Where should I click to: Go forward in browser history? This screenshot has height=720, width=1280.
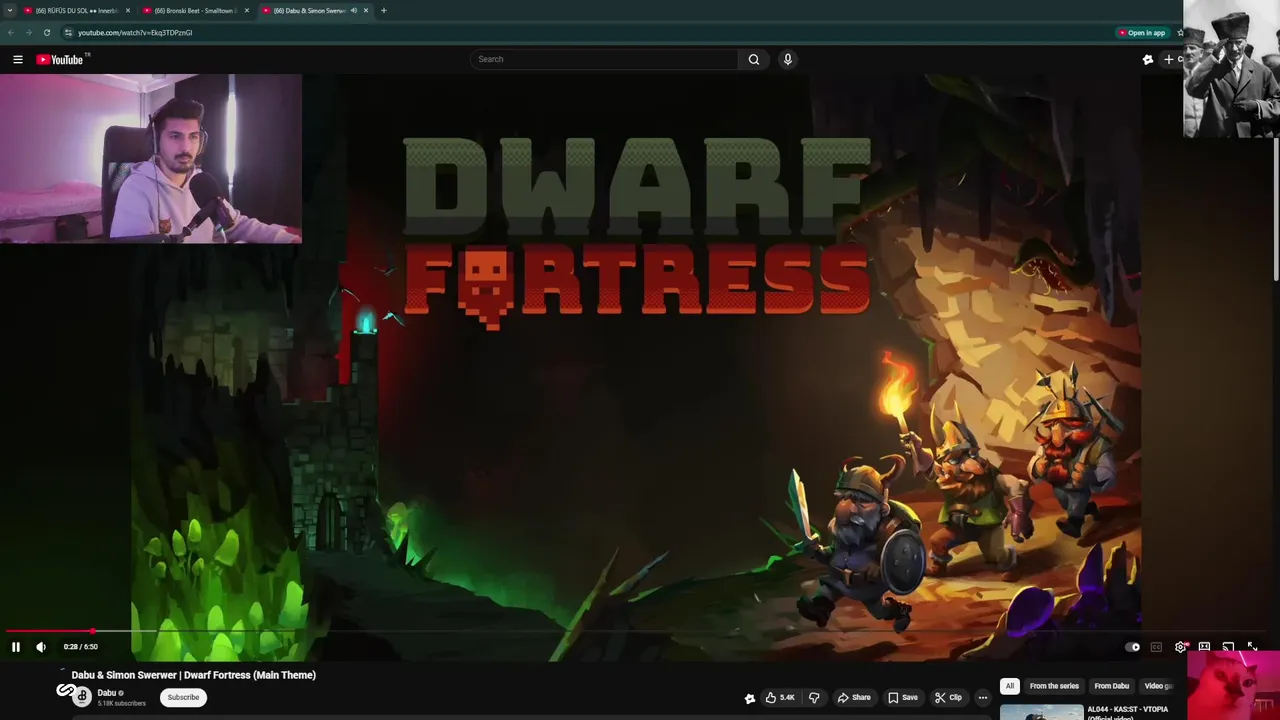click(x=28, y=32)
